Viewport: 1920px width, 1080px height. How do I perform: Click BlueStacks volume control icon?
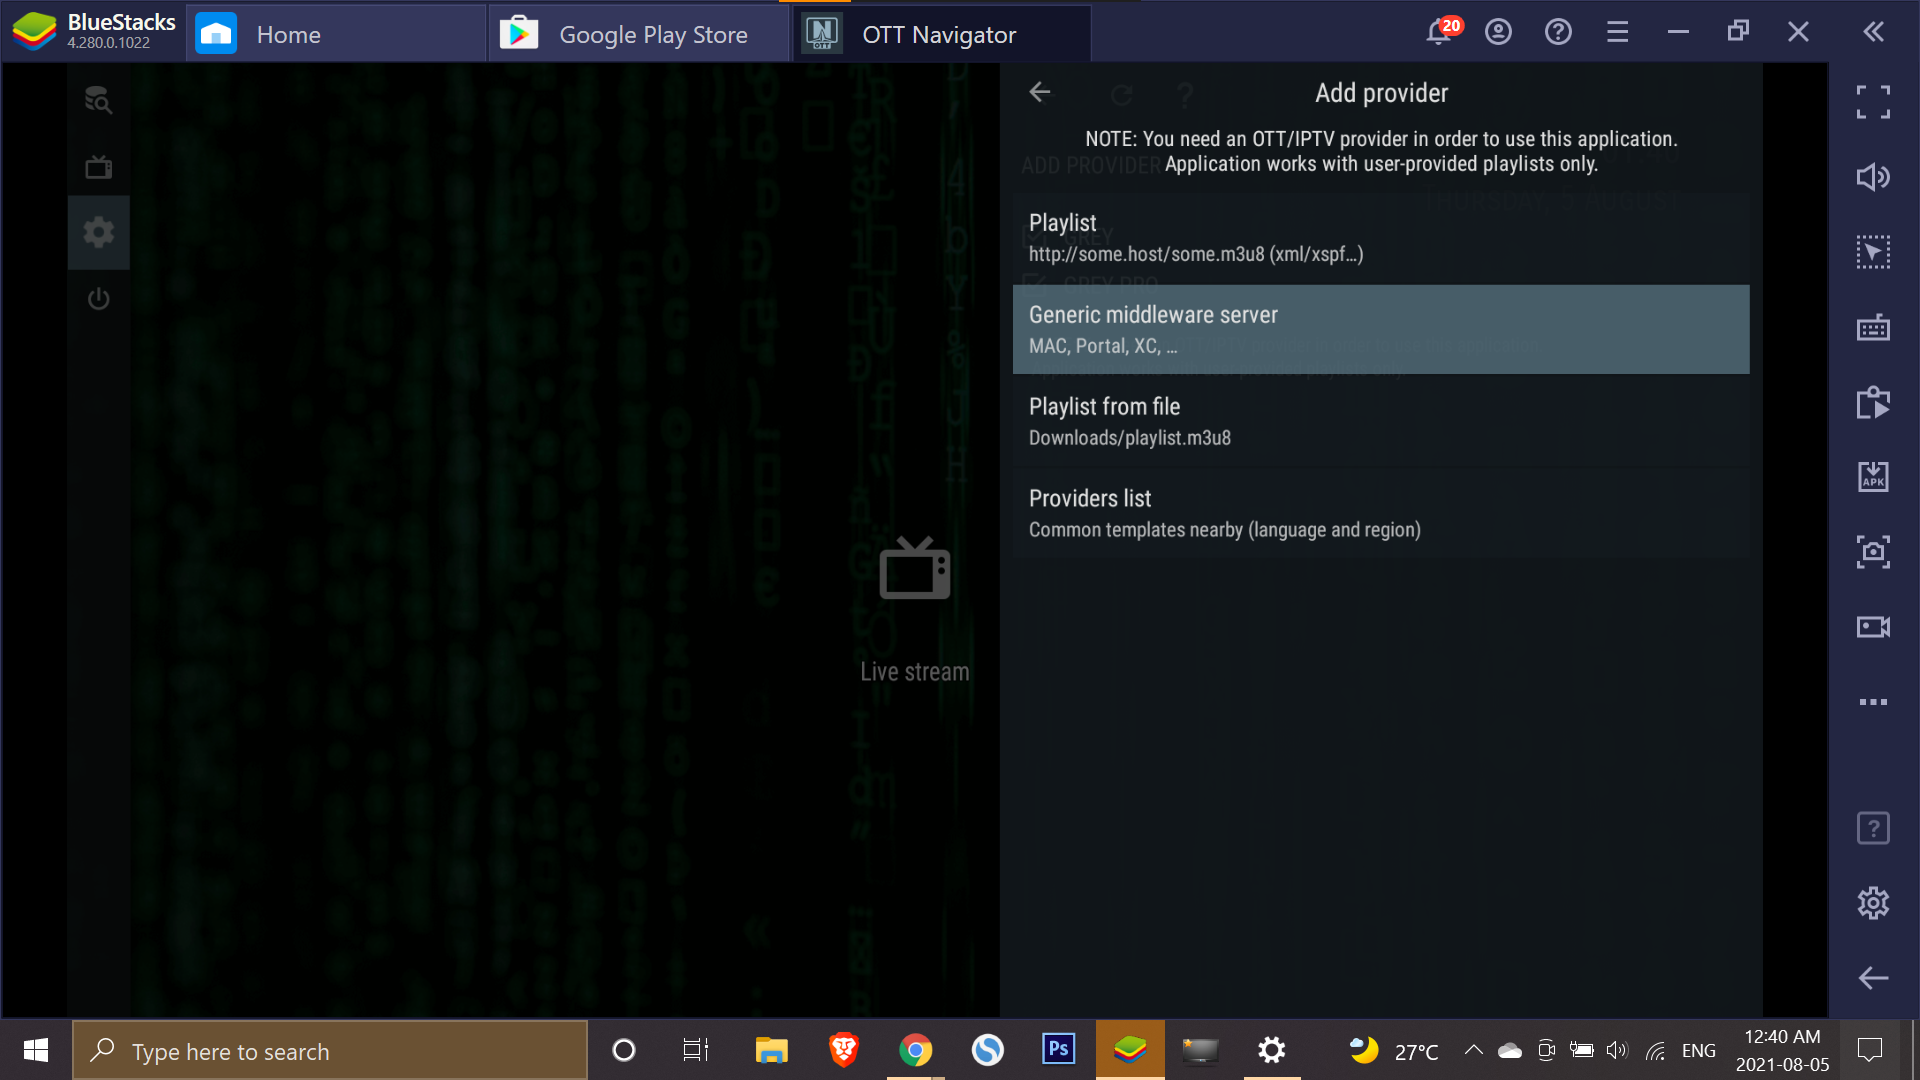(x=1874, y=175)
